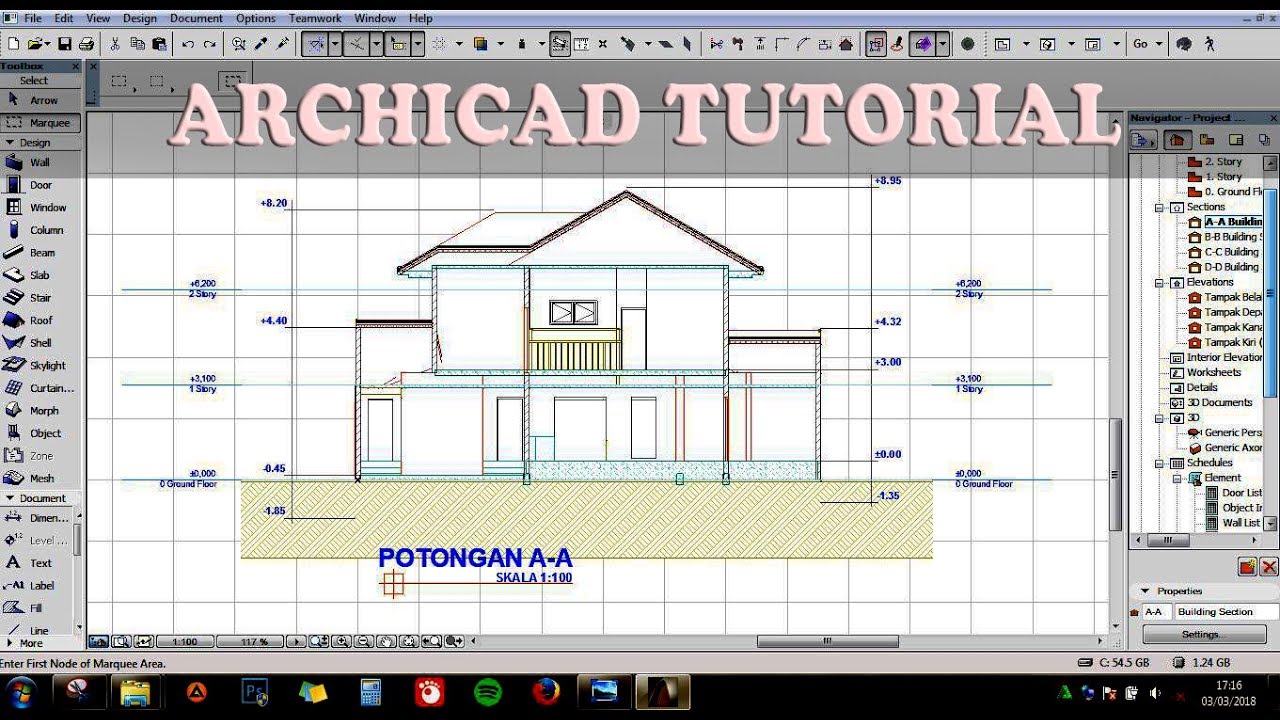
Task: Select the Slab tool
Action: click(x=40, y=275)
